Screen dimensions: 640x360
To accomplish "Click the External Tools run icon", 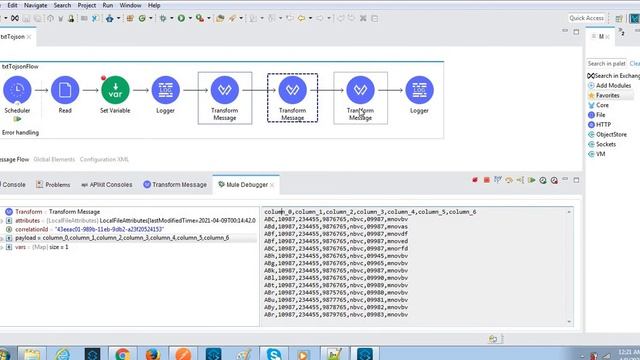I will [x=199, y=18].
